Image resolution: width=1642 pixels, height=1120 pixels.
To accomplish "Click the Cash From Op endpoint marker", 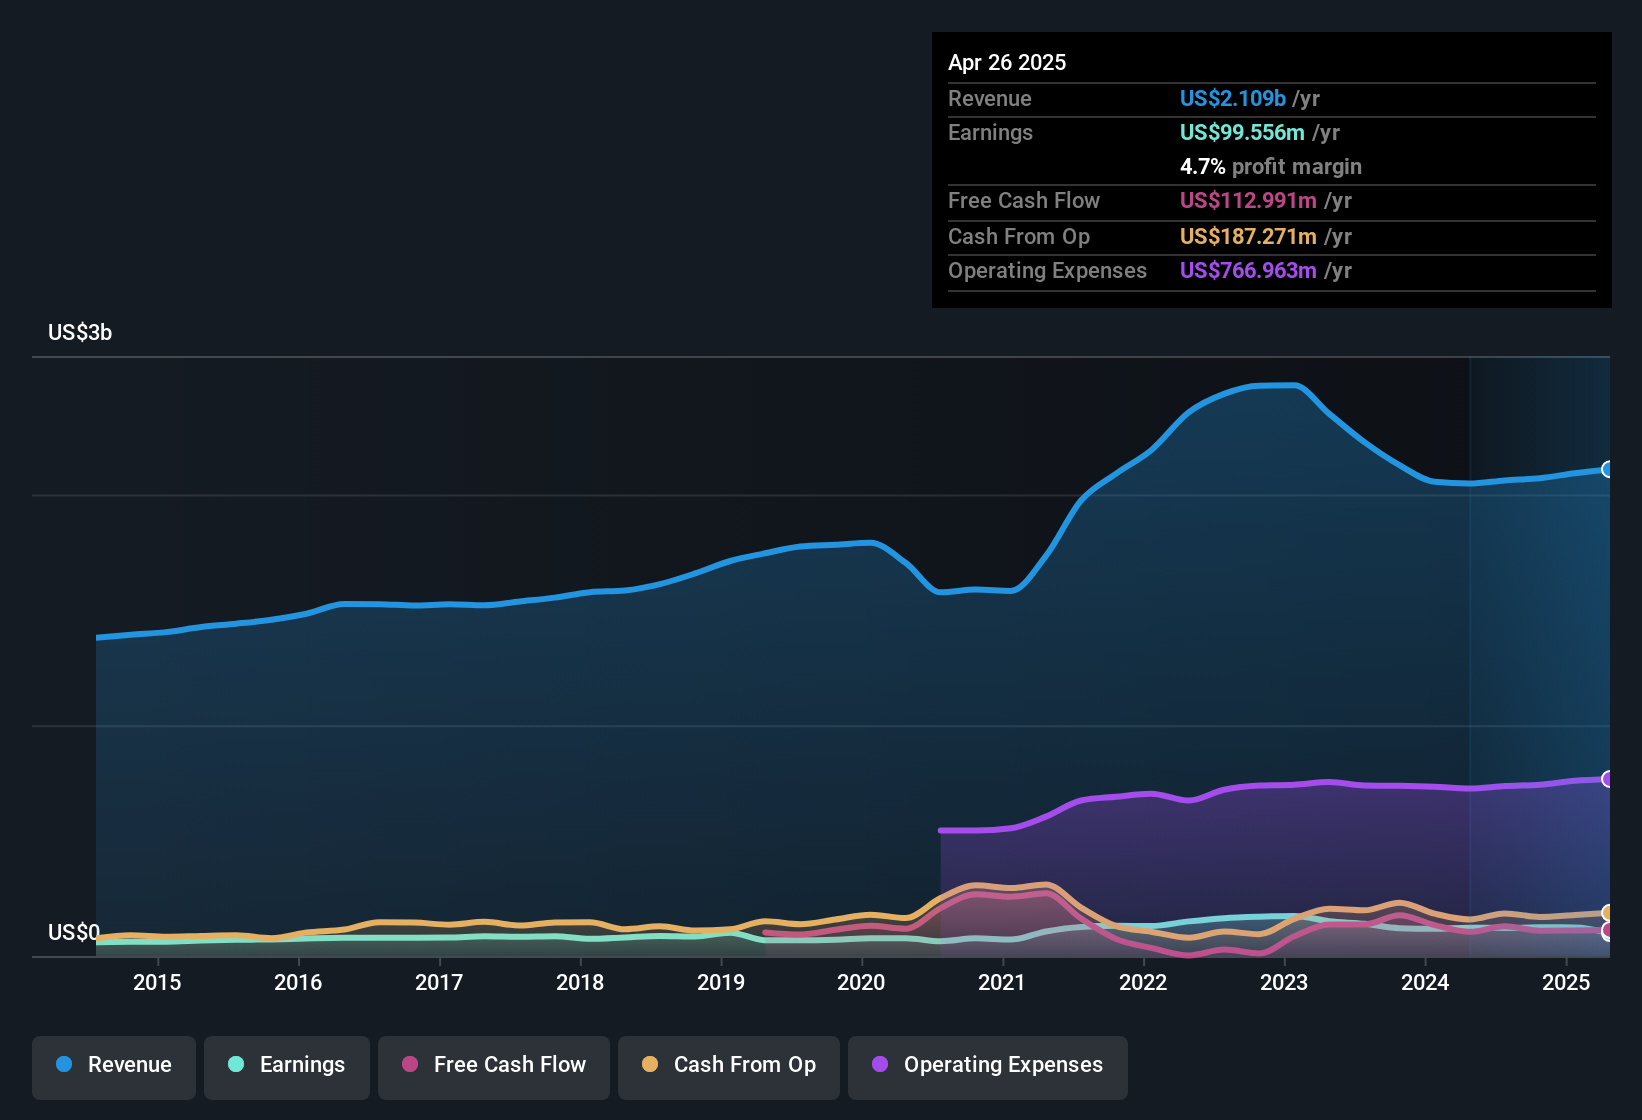I will (1608, 913).
